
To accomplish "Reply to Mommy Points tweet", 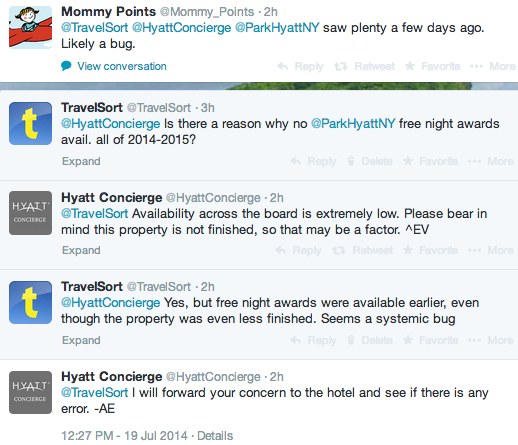I will (300, 66).
